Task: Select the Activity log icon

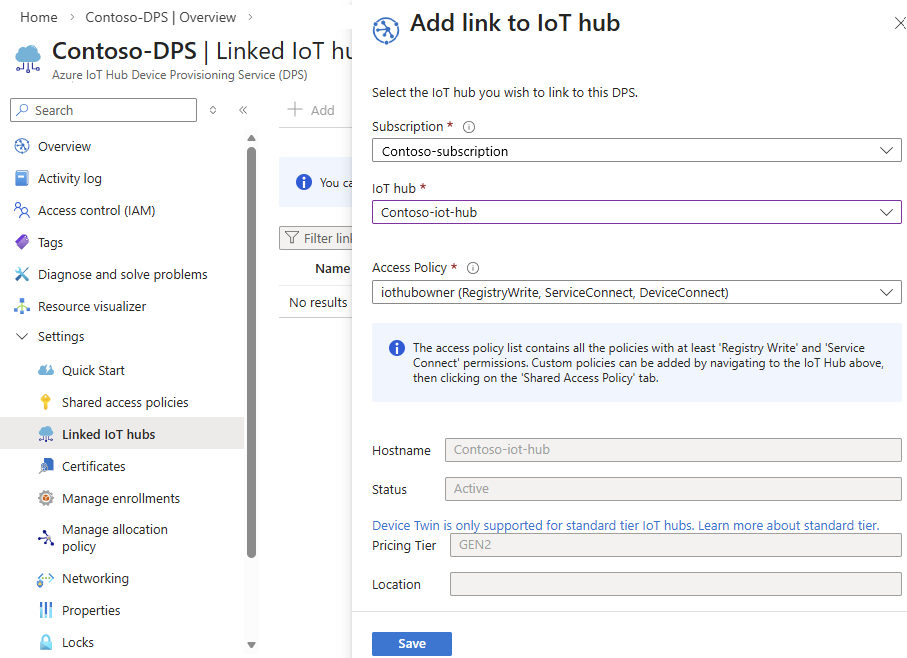Action: pos(22,178)
